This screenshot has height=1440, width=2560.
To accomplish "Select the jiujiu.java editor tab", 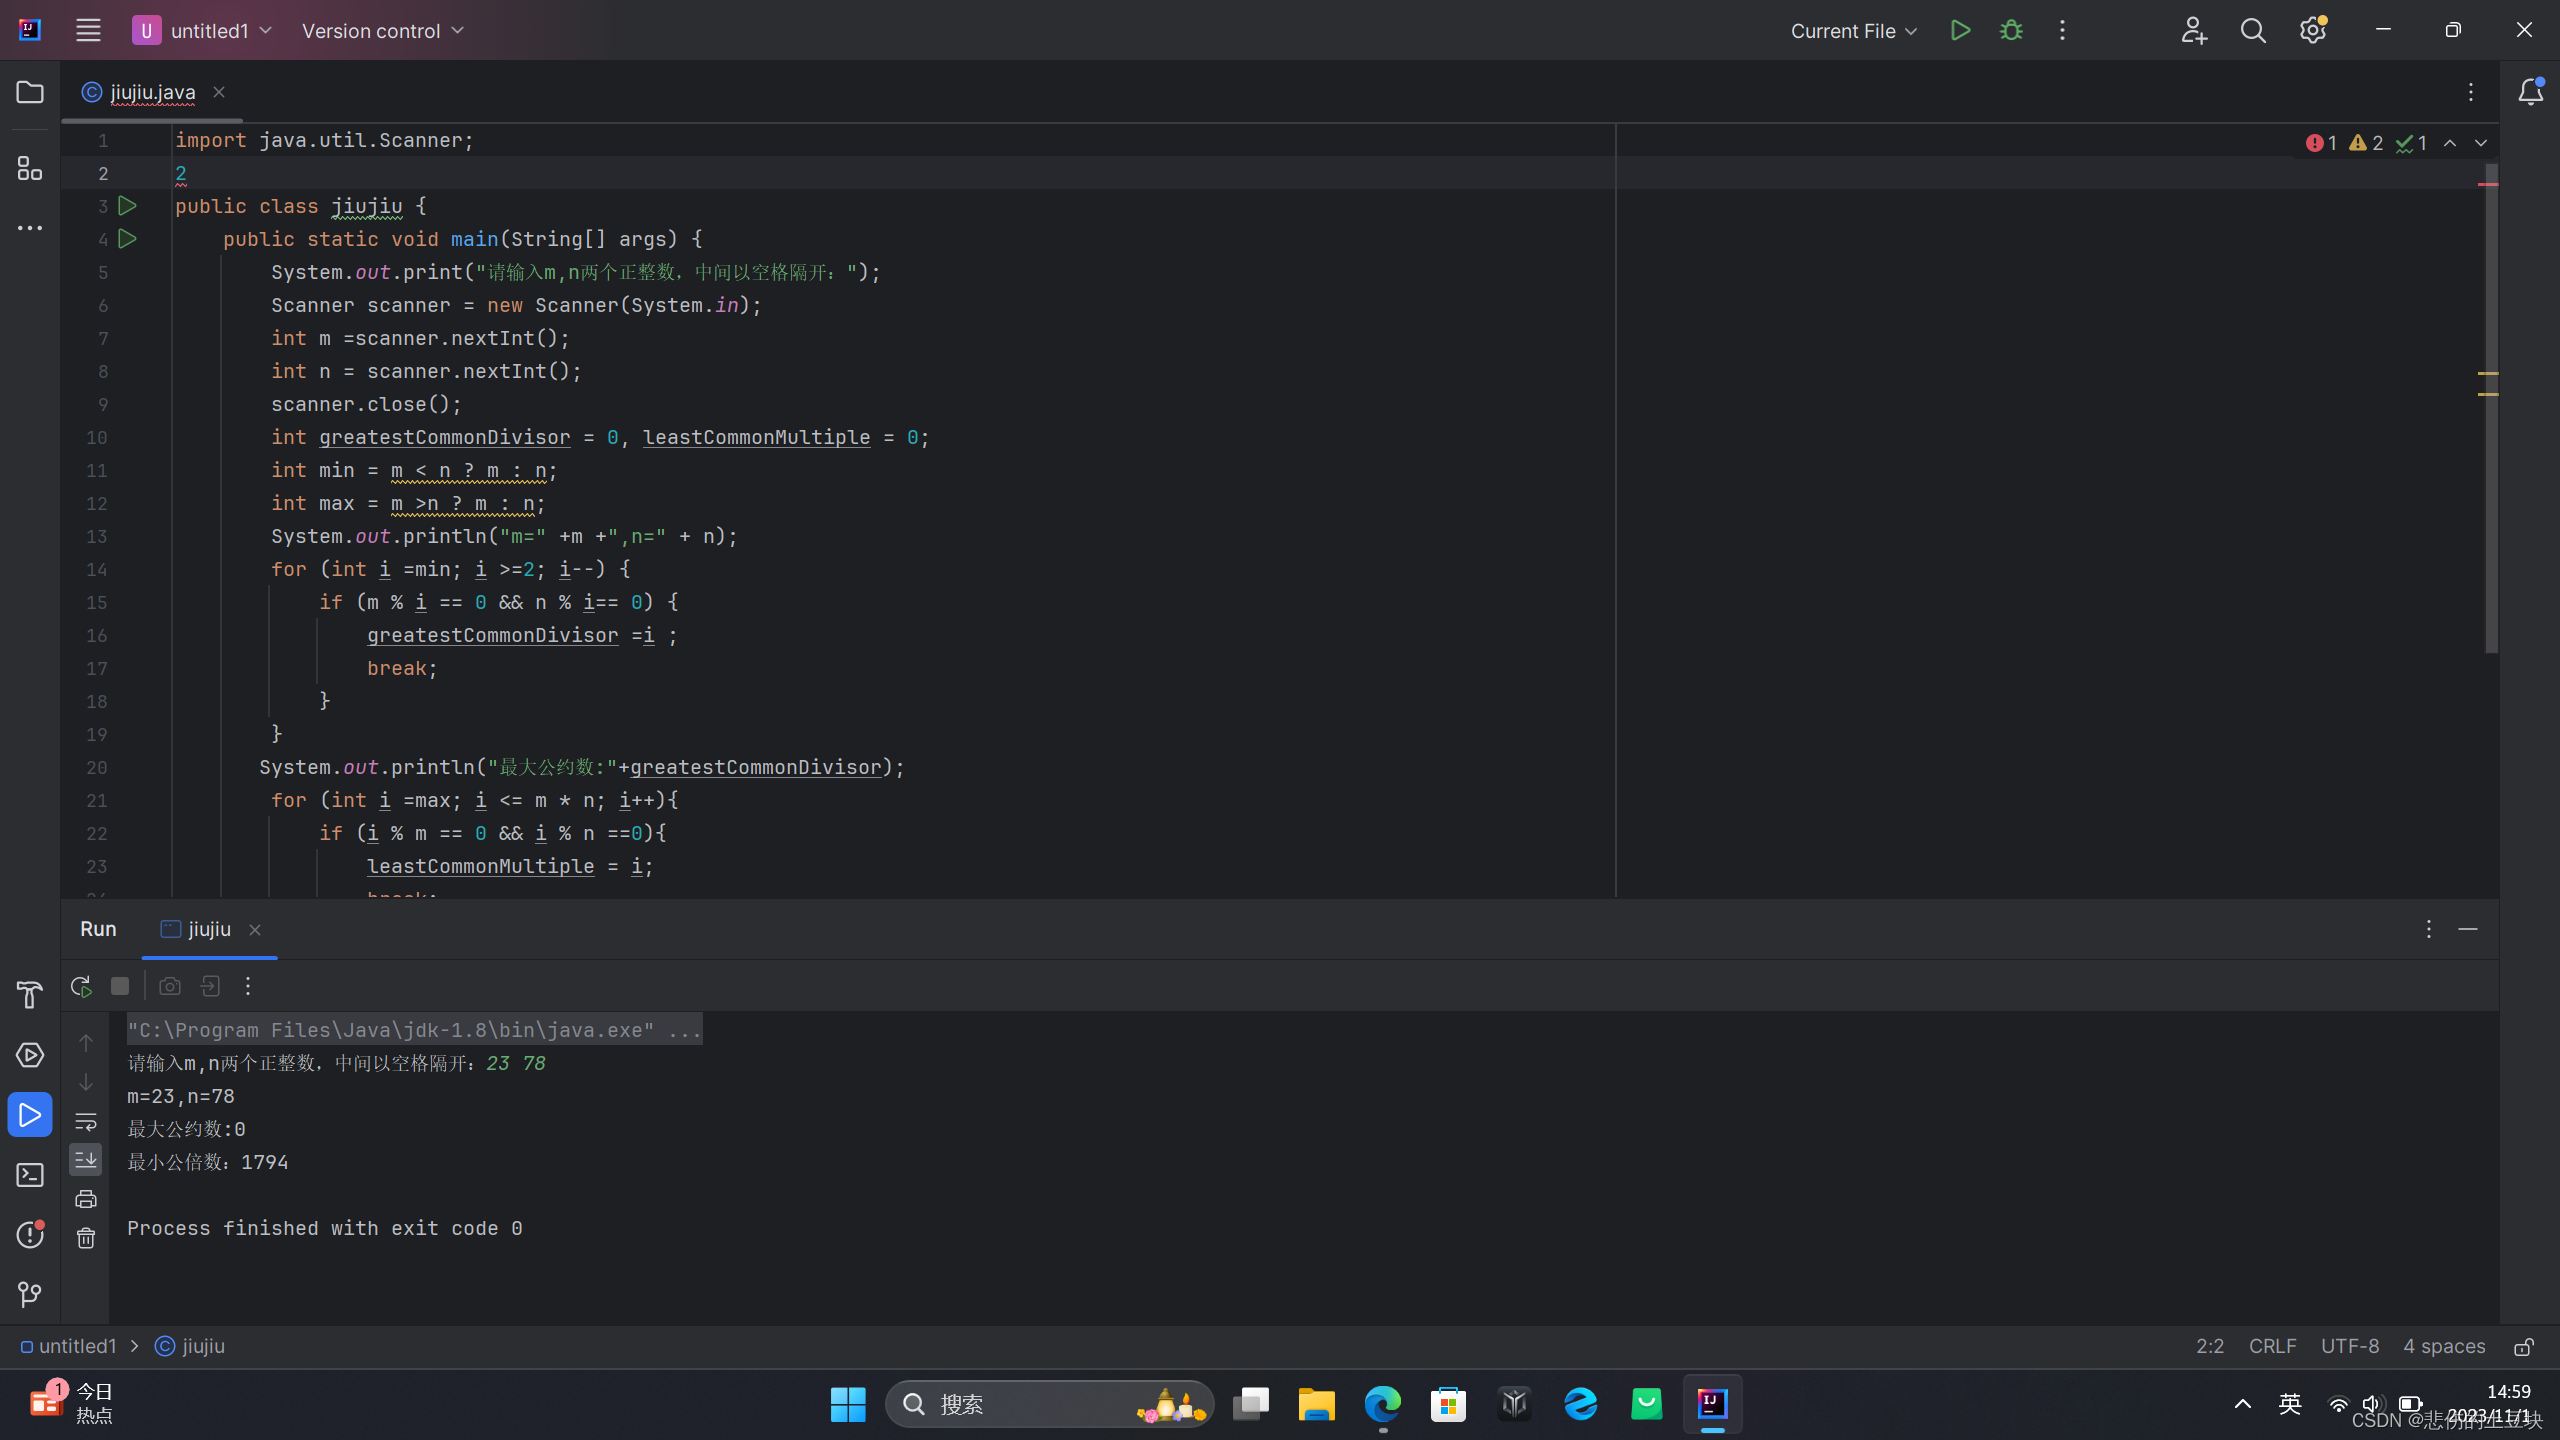I will (152, 92).
